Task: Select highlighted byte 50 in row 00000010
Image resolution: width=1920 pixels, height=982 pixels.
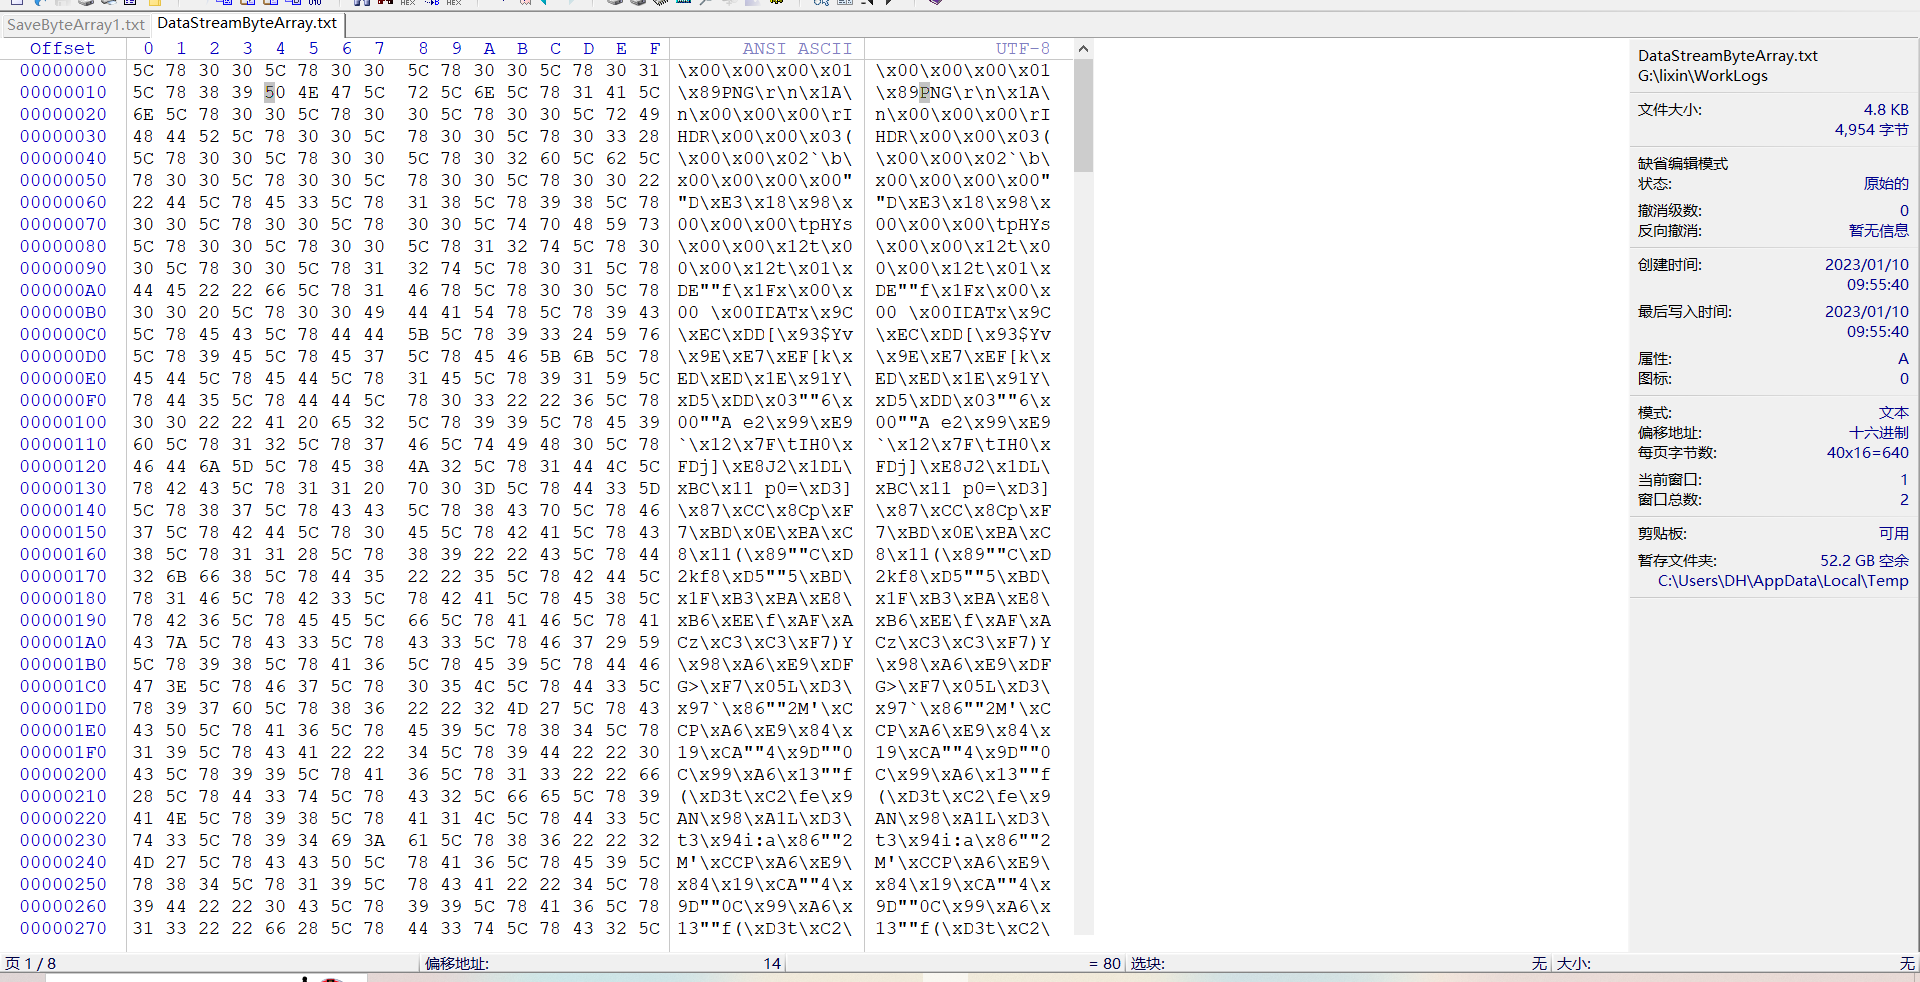Action: click(x=275, y=92)
